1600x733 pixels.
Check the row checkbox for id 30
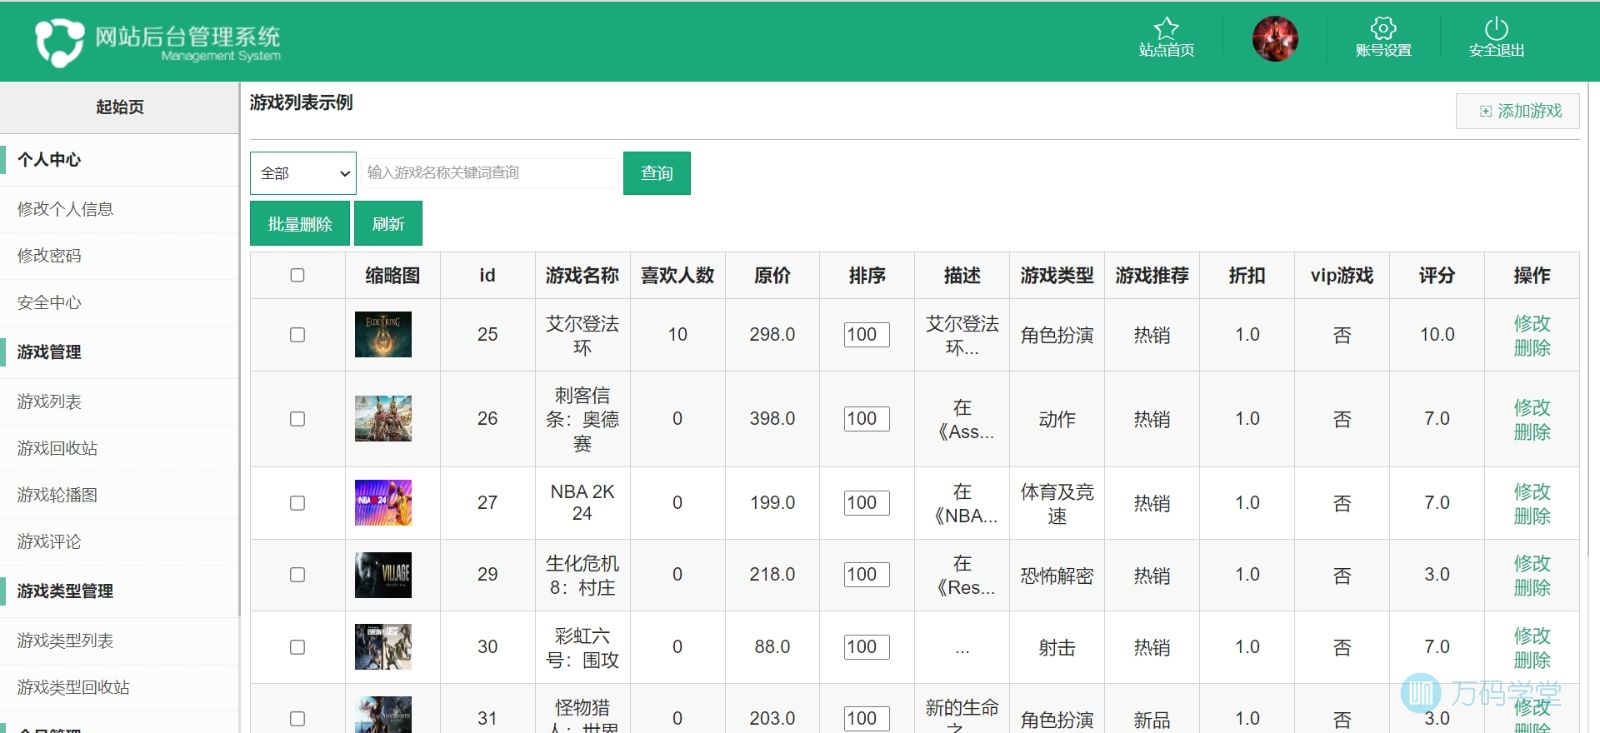(297, 647)
